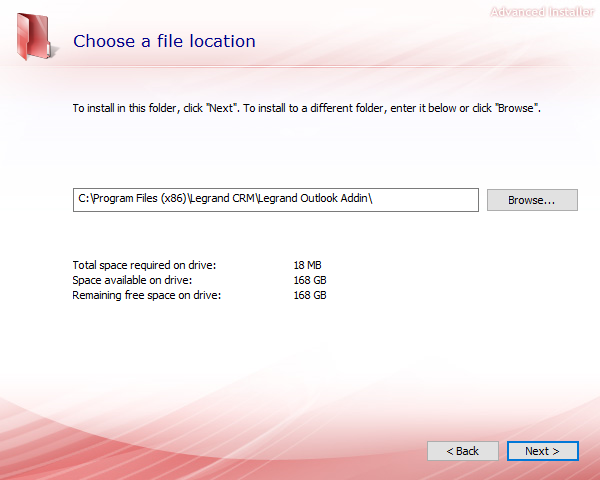The width and height of the screenshot is (600, 480).
Task: Click the "Remaining free space on drive" label
Action: [x=146, y=295]
